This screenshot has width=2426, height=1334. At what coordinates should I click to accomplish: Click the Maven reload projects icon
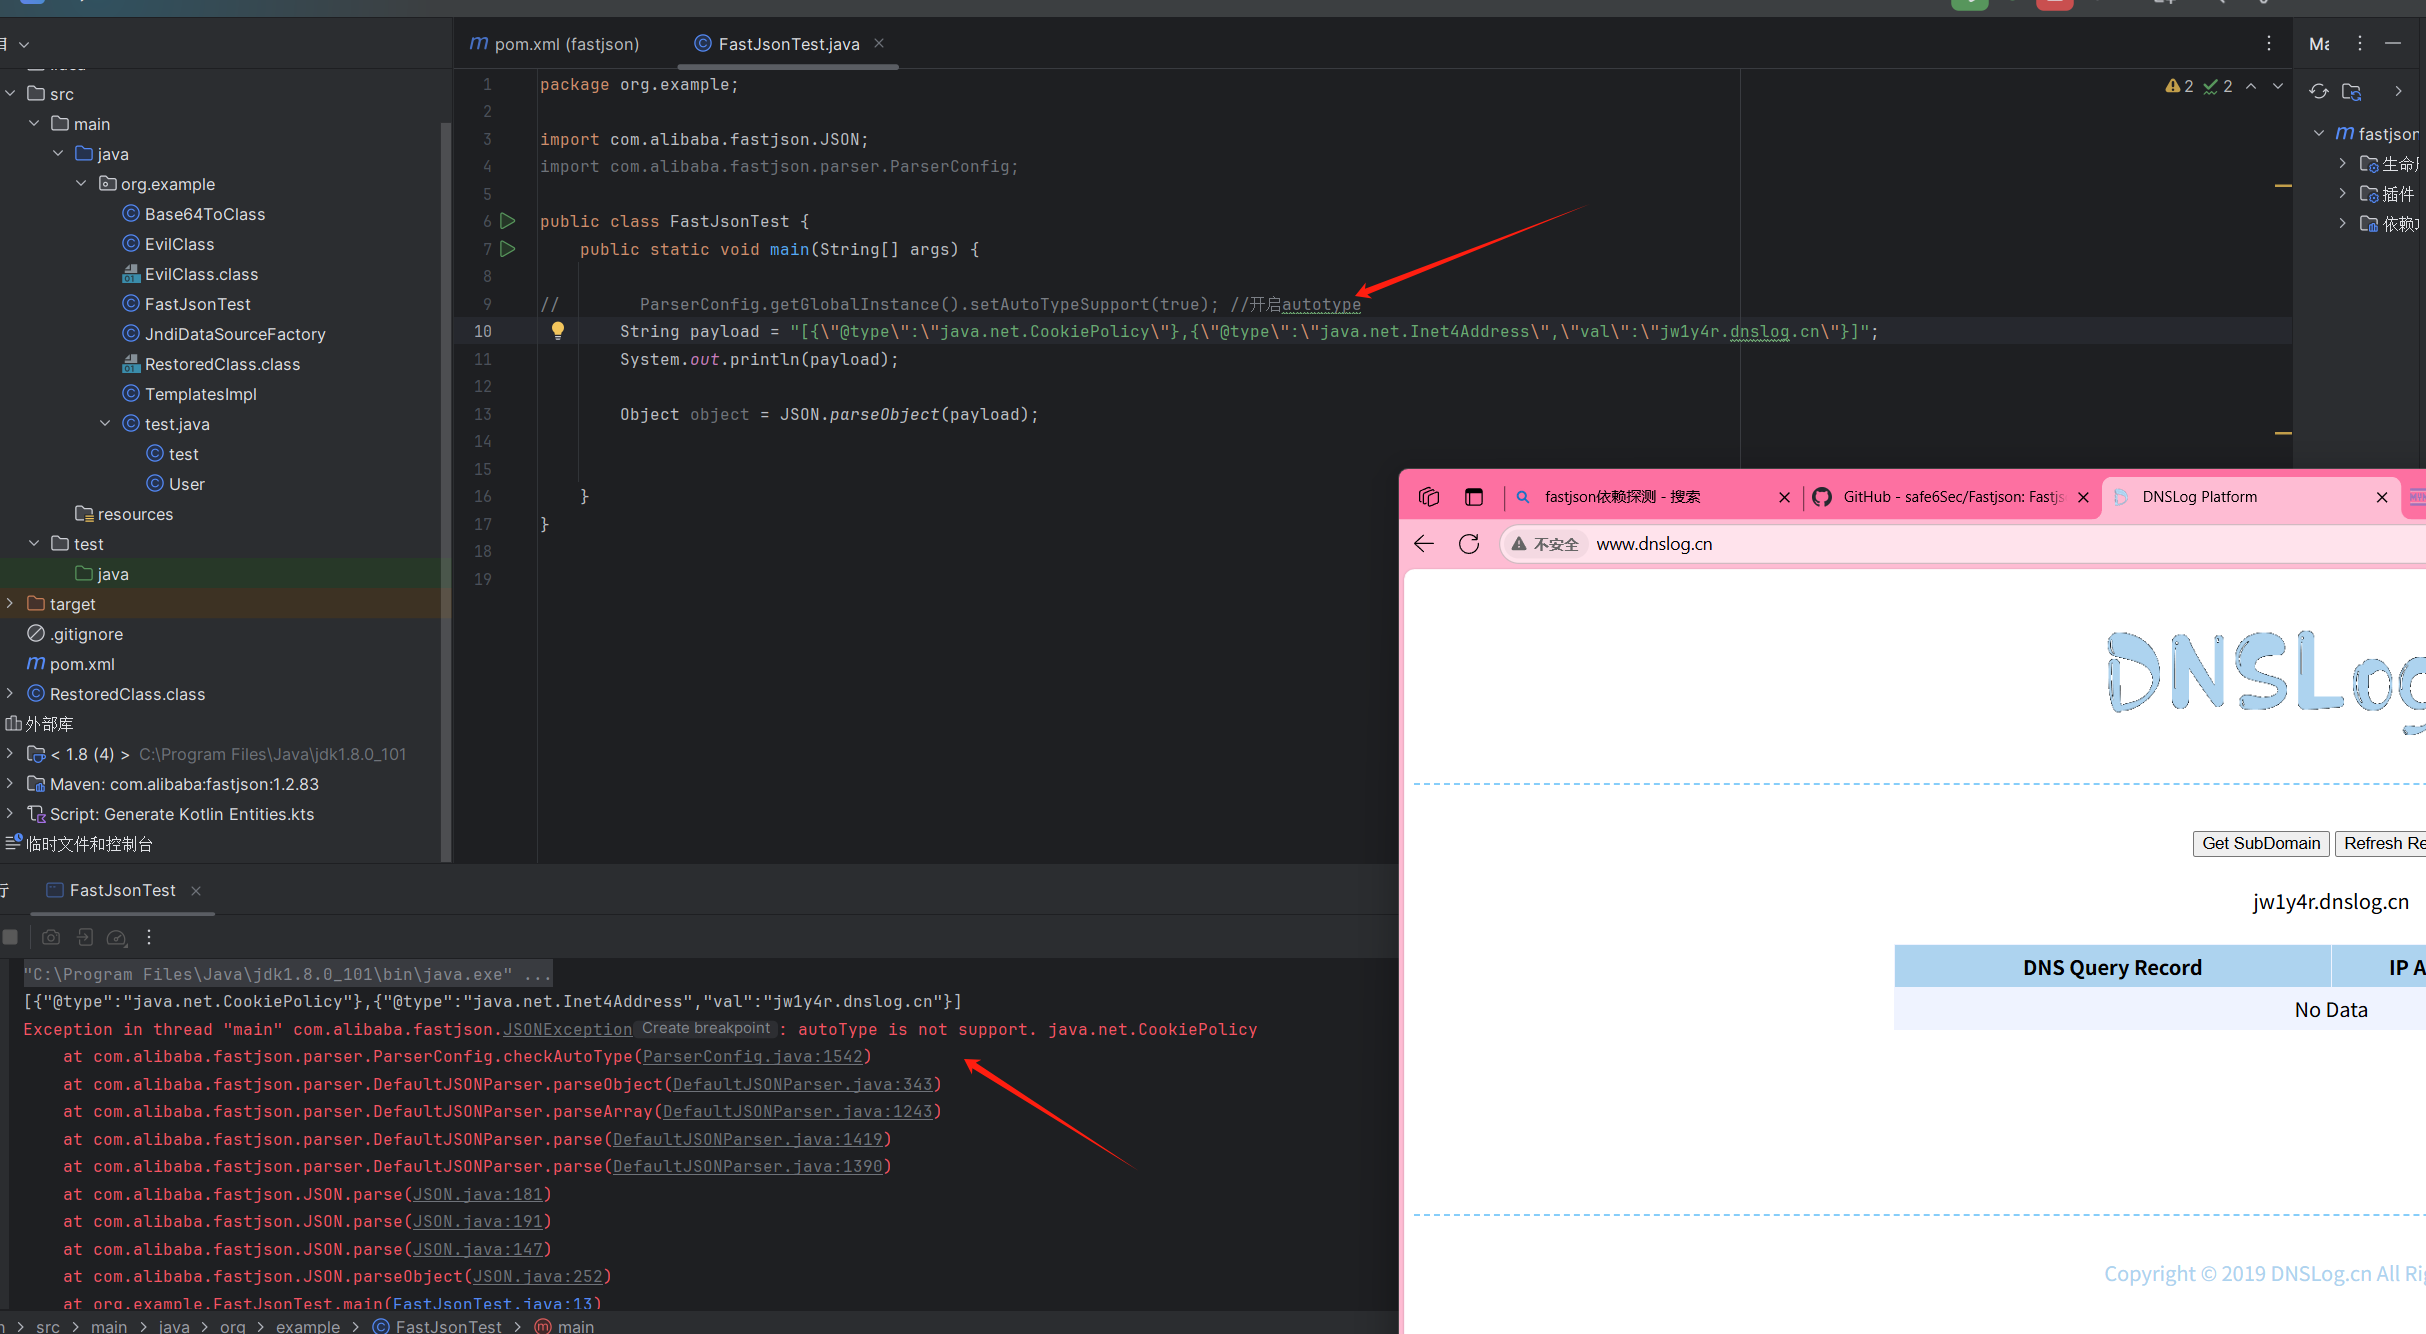coord(2319,91)
